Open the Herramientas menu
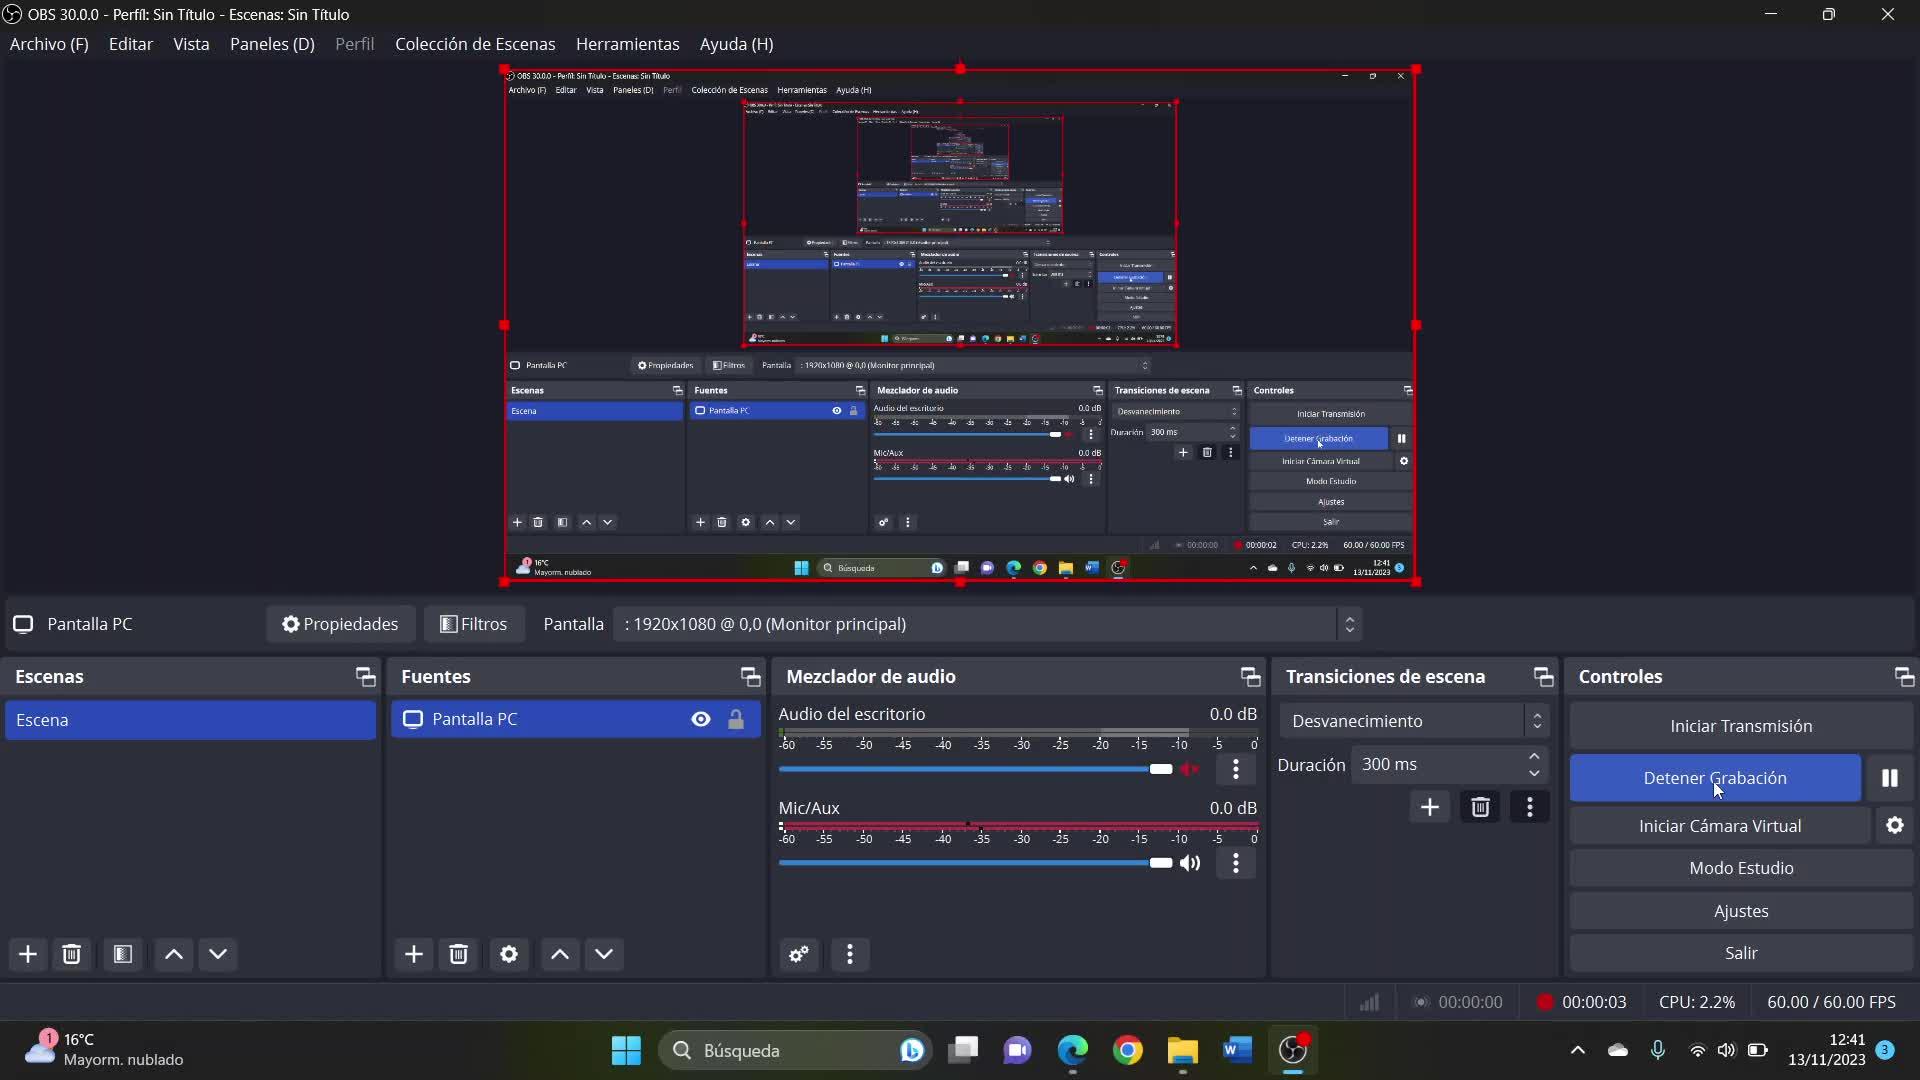 coord(627,44)
